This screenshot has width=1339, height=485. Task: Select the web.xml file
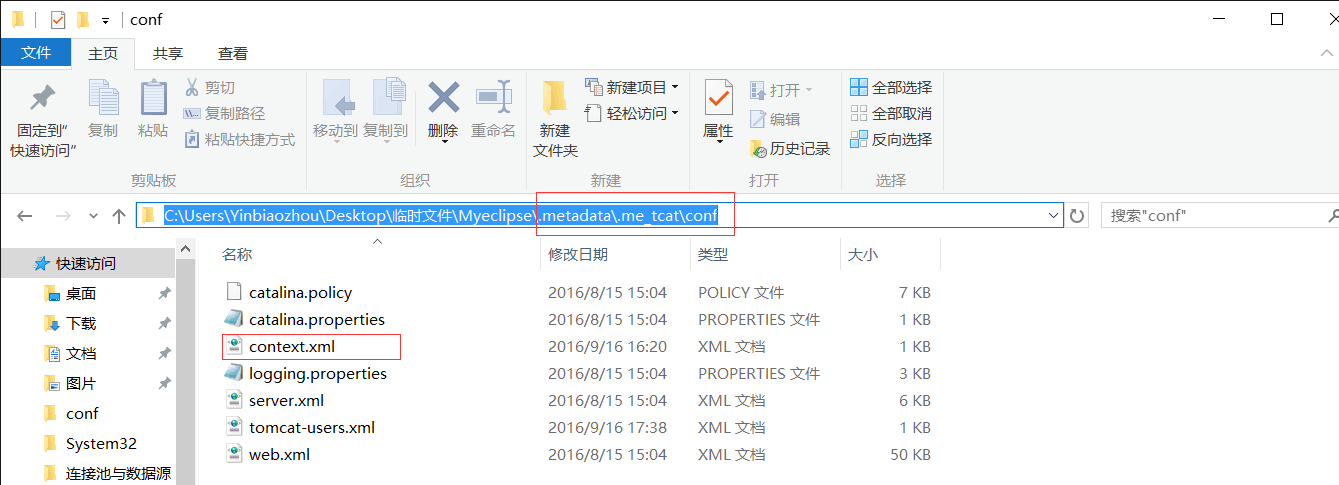coord(279,454)
